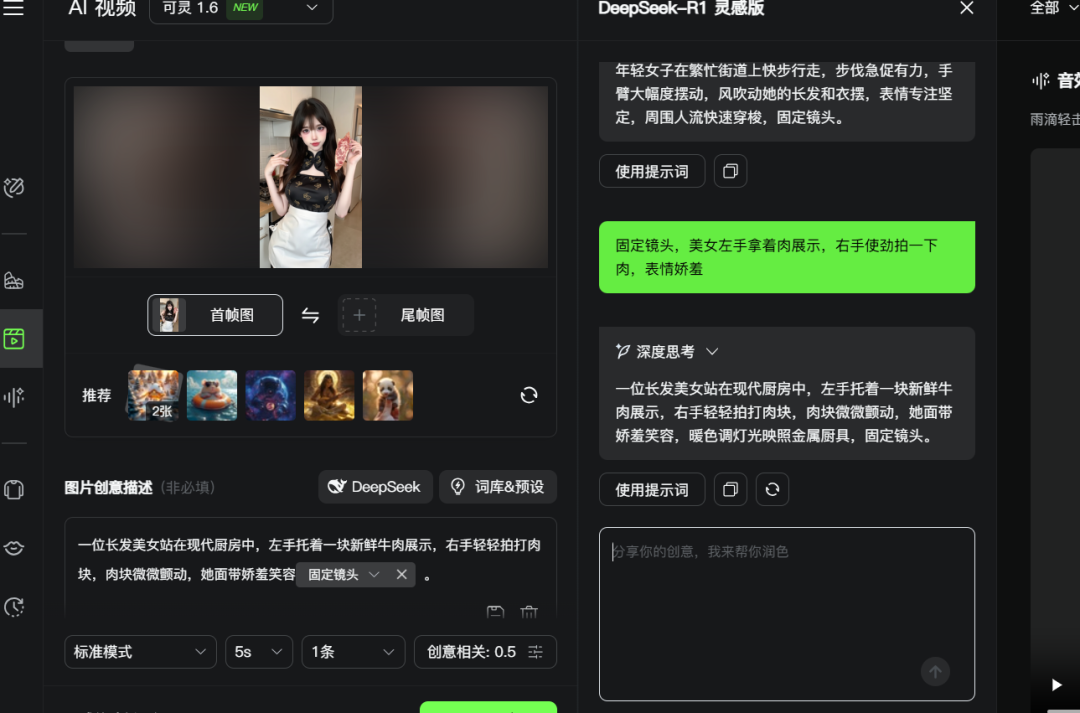Select the first recommended thumbnail

[155, 395]
